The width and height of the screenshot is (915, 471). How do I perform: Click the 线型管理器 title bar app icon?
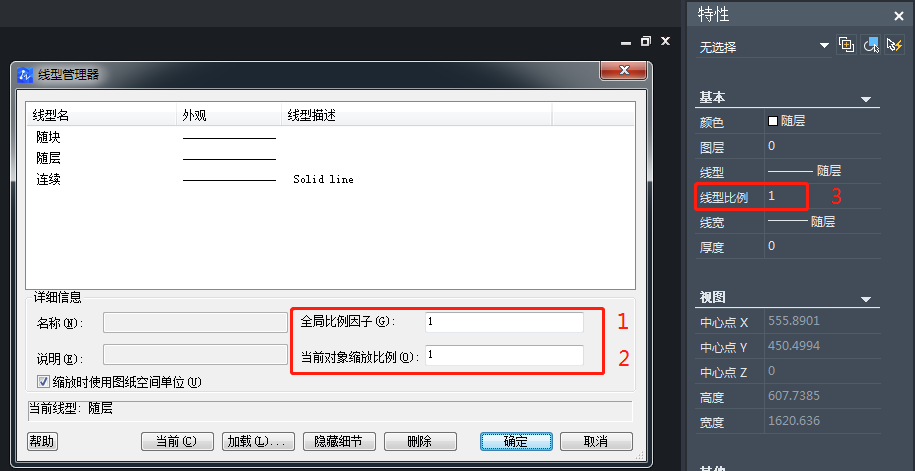(x=26, y=75)
